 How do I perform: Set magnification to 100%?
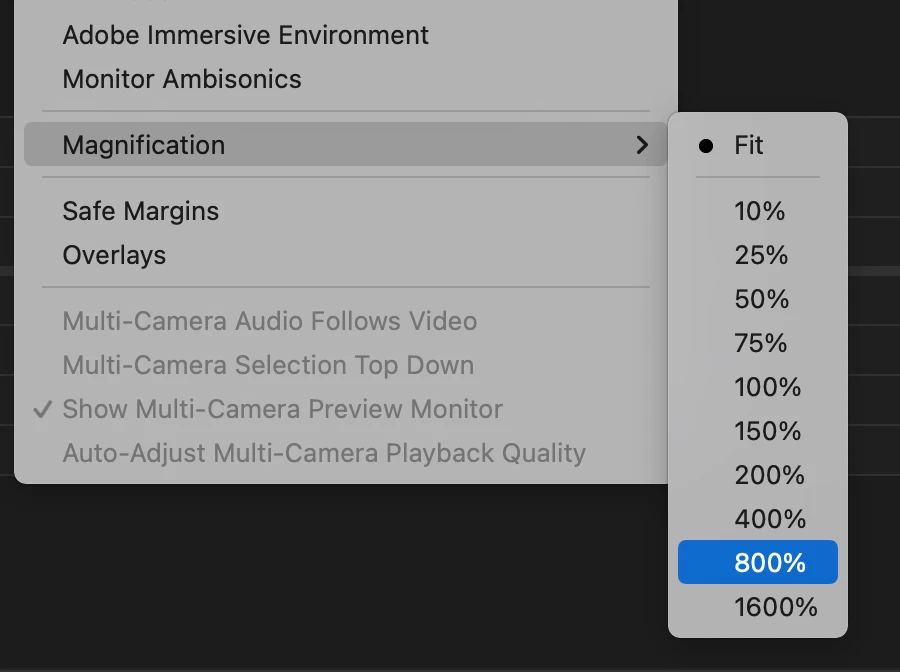(767, 387)
